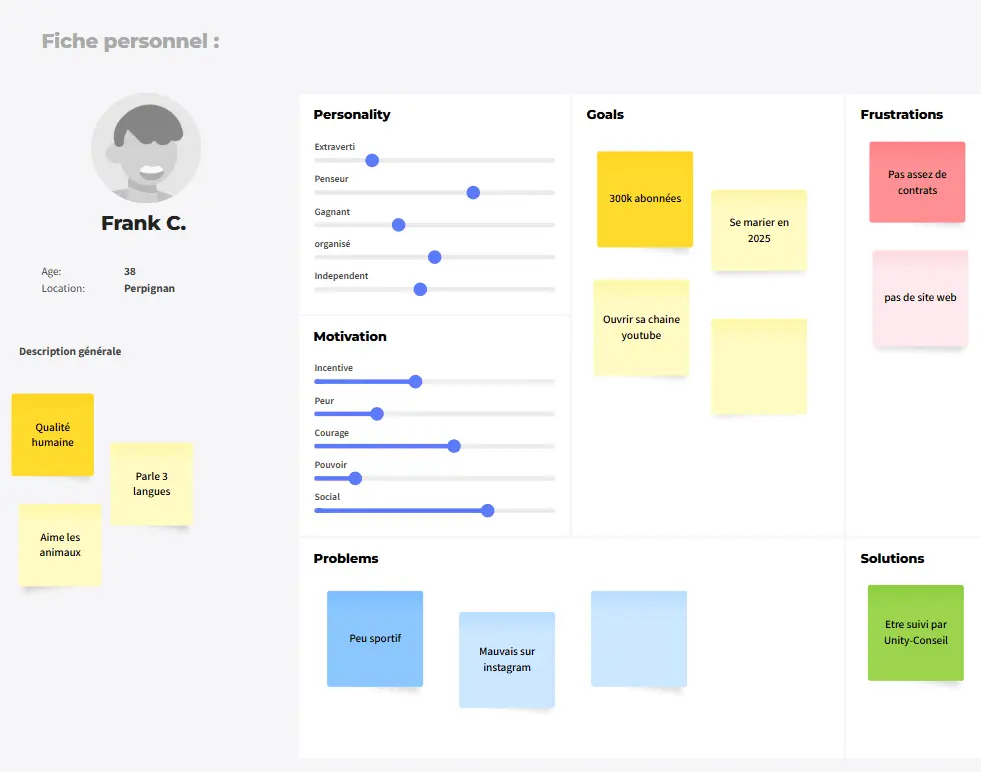Select the 'Se marier en 2025' note
This screenshot has height=772, width=981.
[x=759, y=230]
